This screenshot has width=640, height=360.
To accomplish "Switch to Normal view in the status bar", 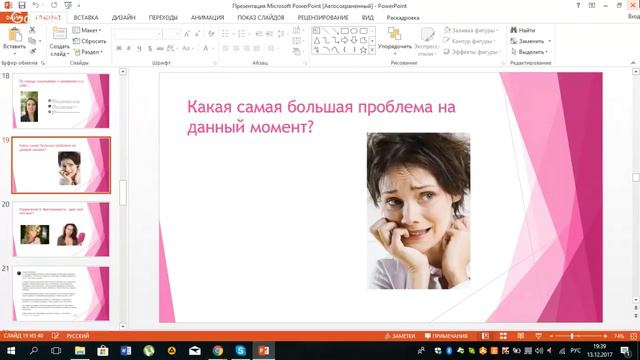I will tap(485, 336).
